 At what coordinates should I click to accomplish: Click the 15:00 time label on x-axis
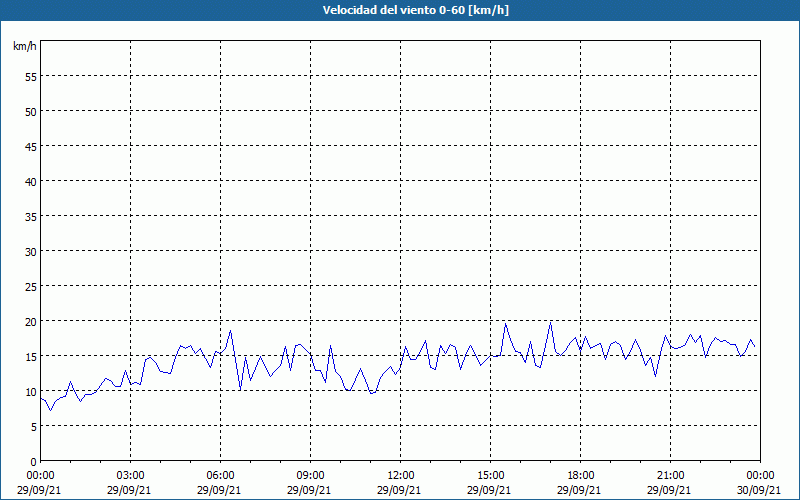pos(490,476)
